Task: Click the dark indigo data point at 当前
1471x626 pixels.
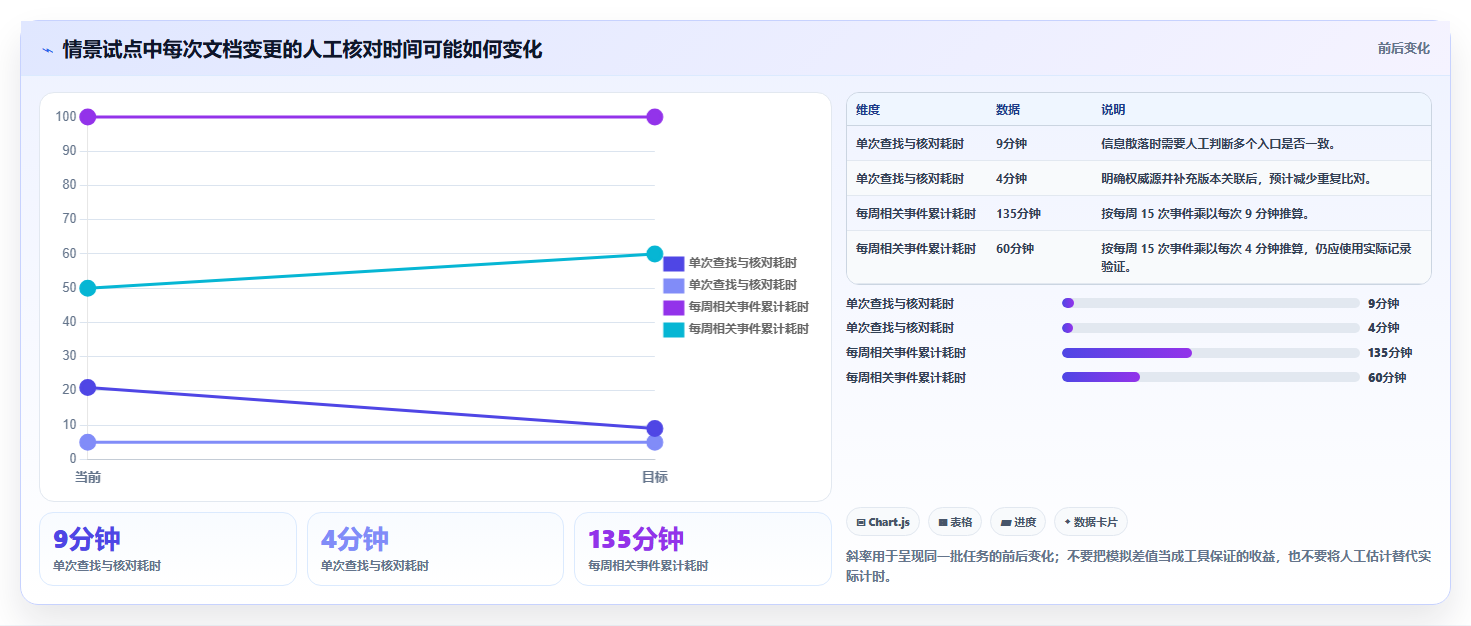Action: tap(88, 387)
